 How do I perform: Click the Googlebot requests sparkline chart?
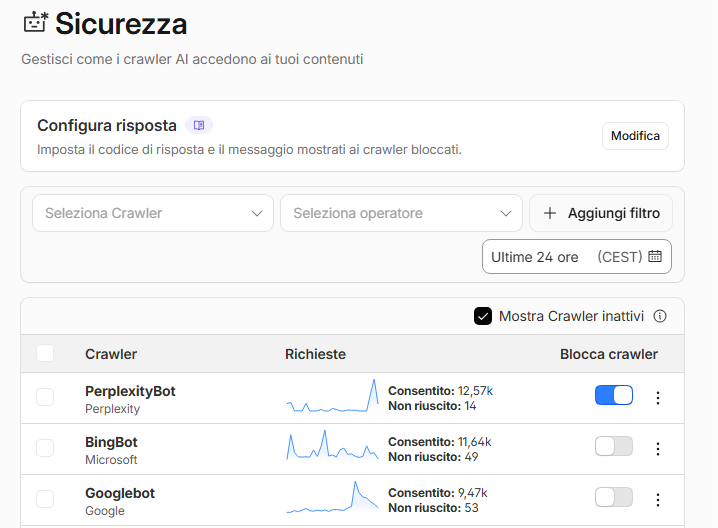(x=332, y=497)
